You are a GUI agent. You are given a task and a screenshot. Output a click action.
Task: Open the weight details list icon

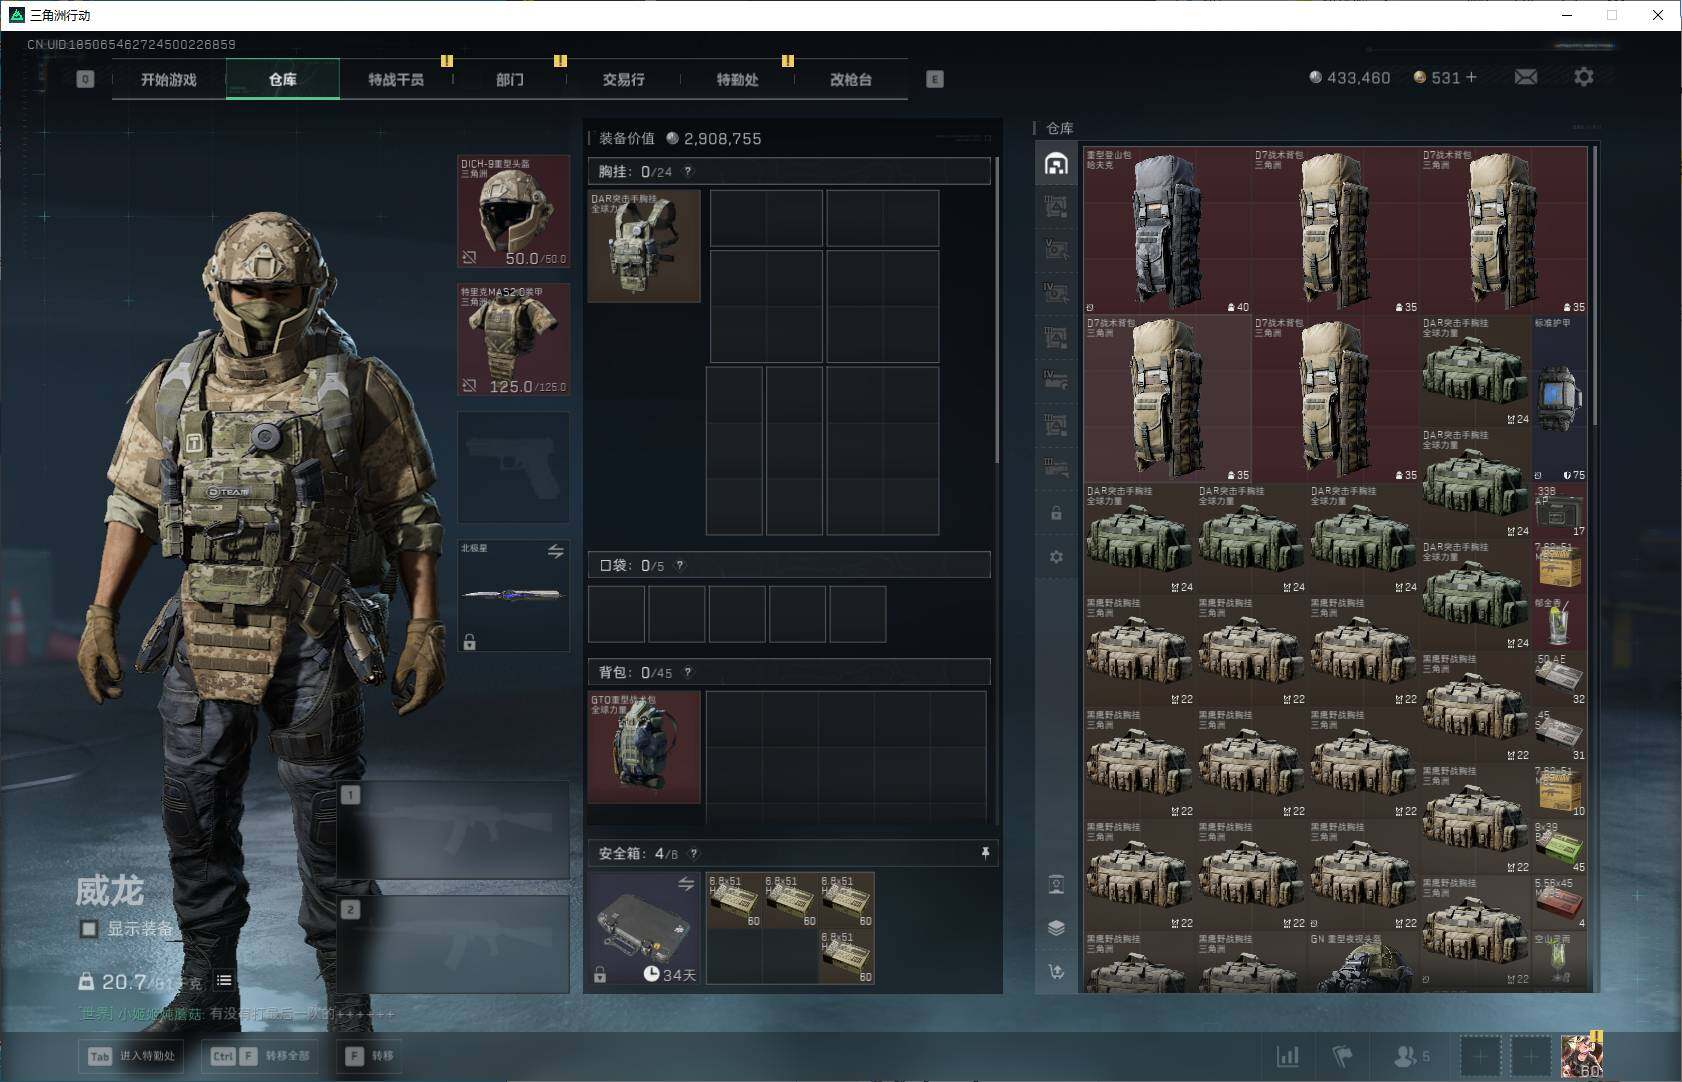(x=224, y=981)
